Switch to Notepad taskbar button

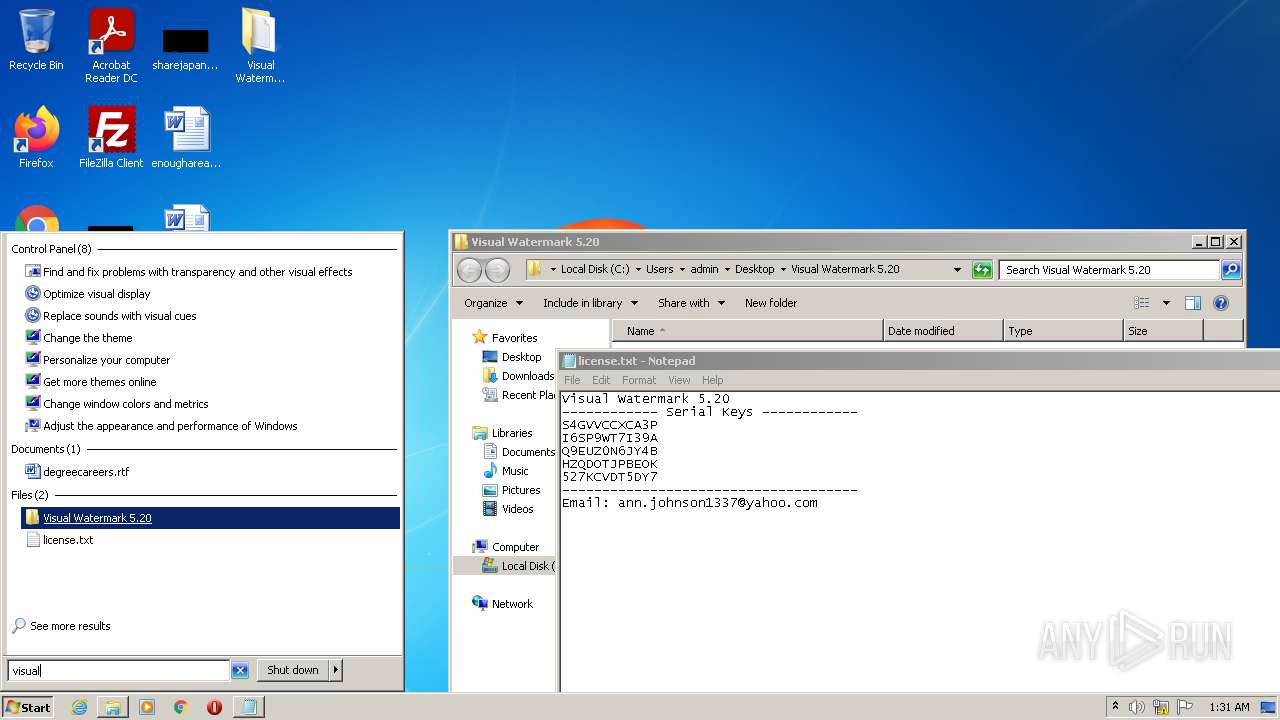(248, 707)
